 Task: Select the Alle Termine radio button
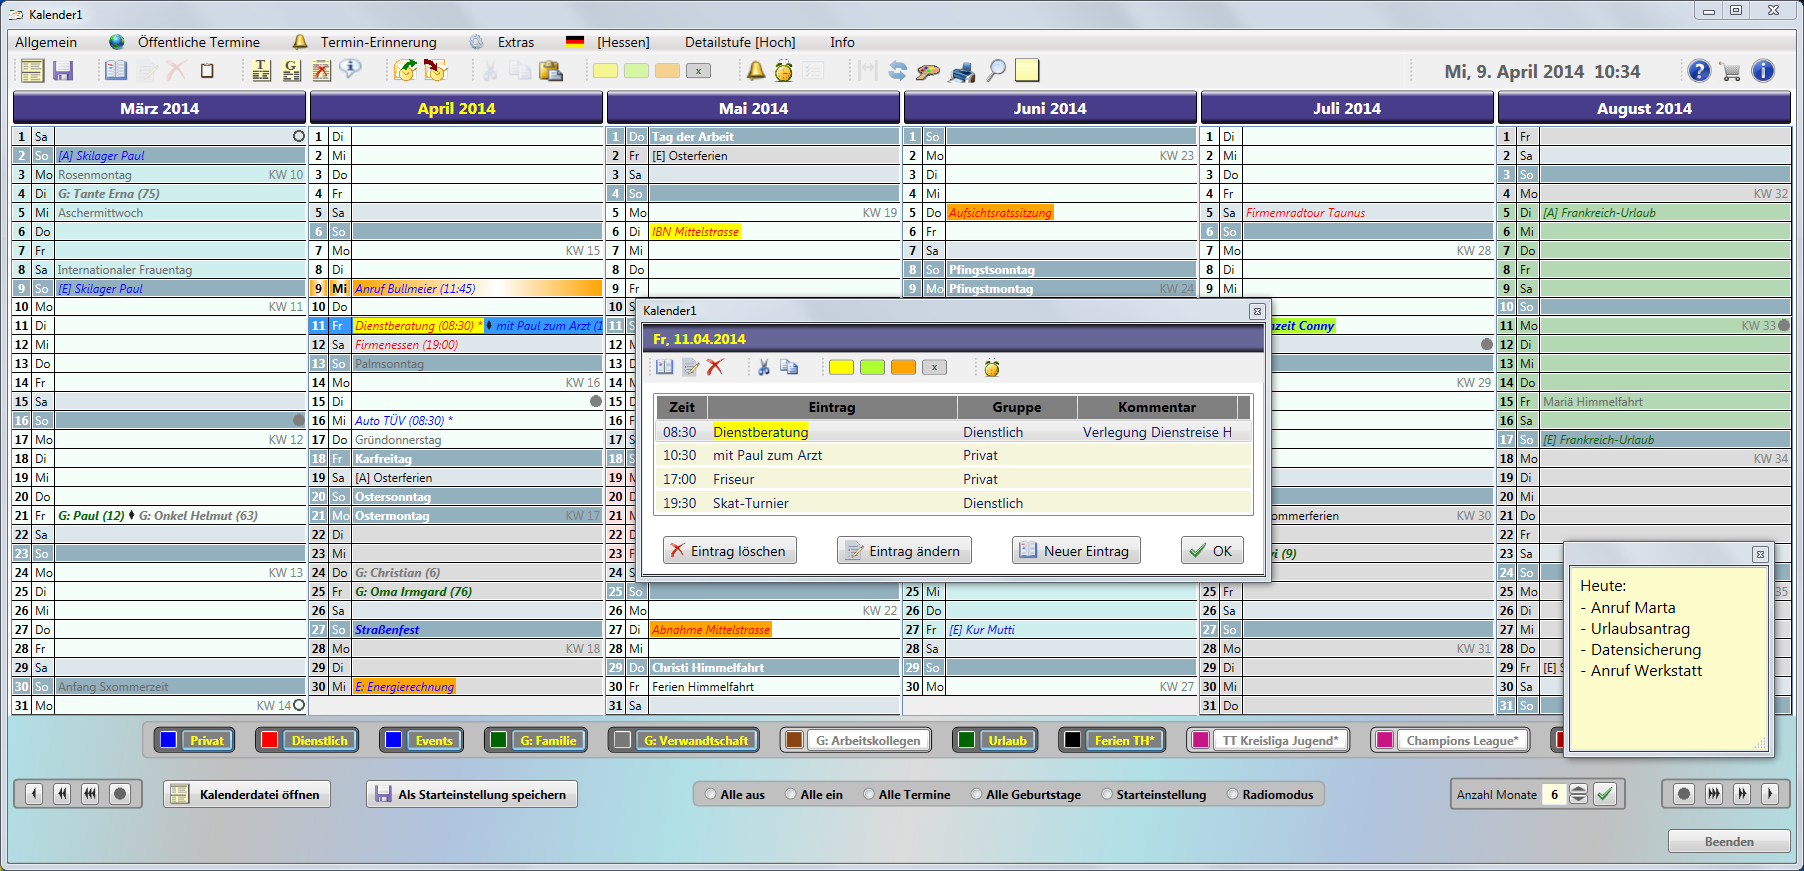tap(869, 795)
